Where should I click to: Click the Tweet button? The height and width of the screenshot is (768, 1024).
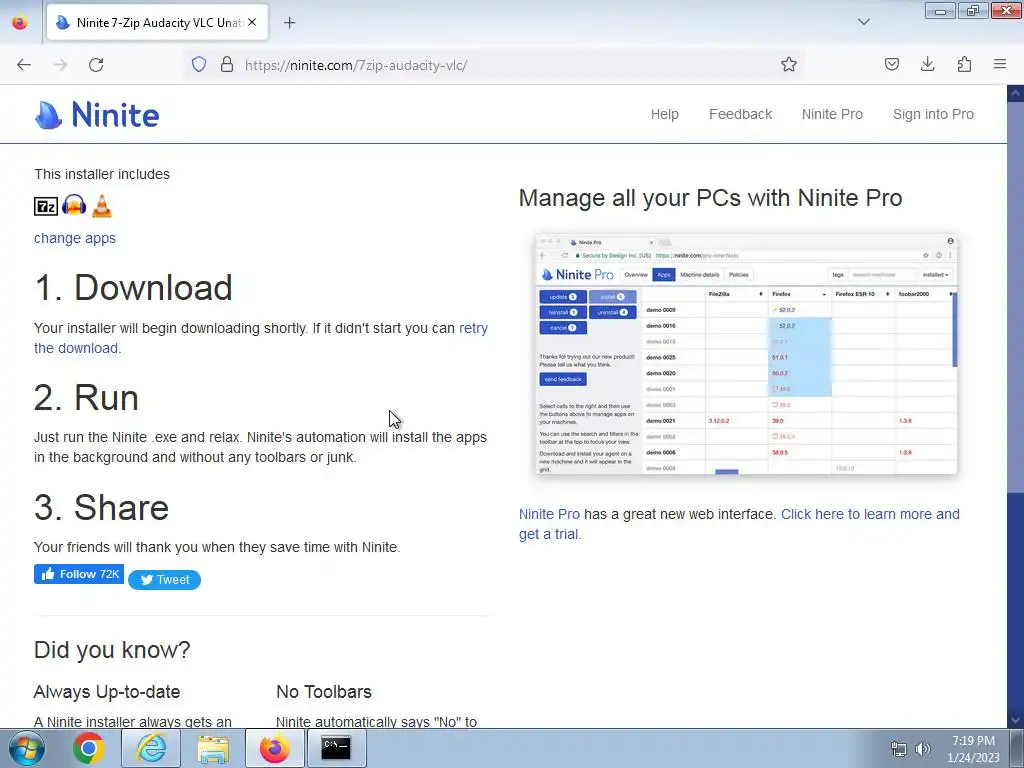point(165,580)
